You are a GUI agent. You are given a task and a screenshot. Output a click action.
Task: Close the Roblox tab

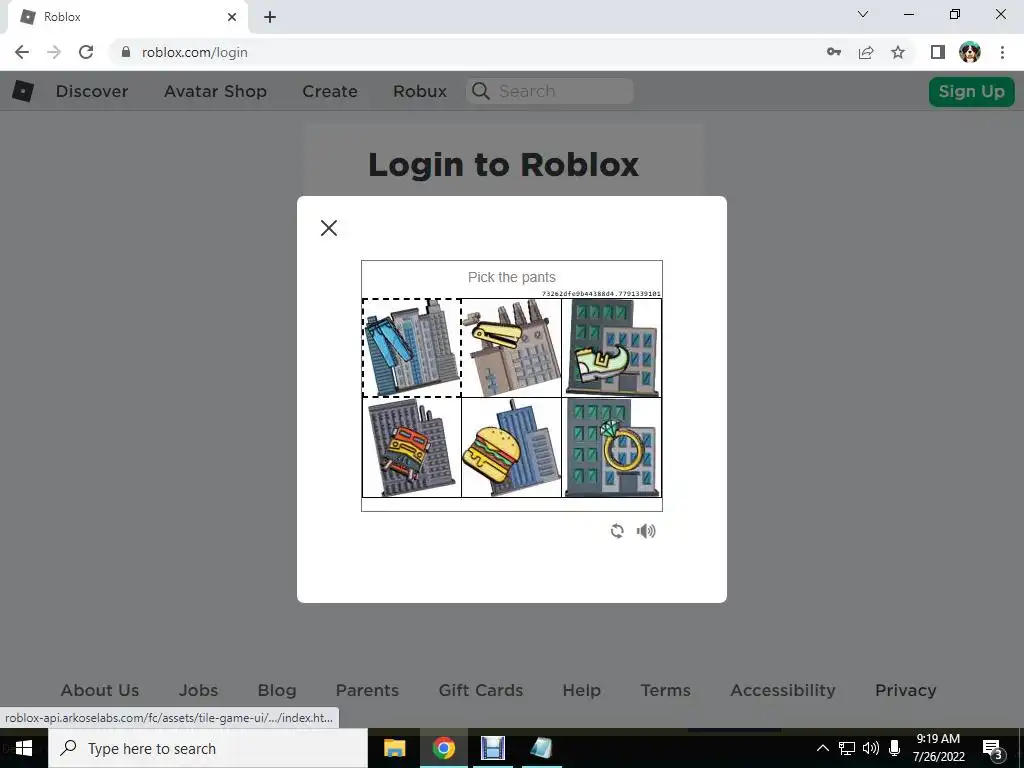tap(232, 17)
